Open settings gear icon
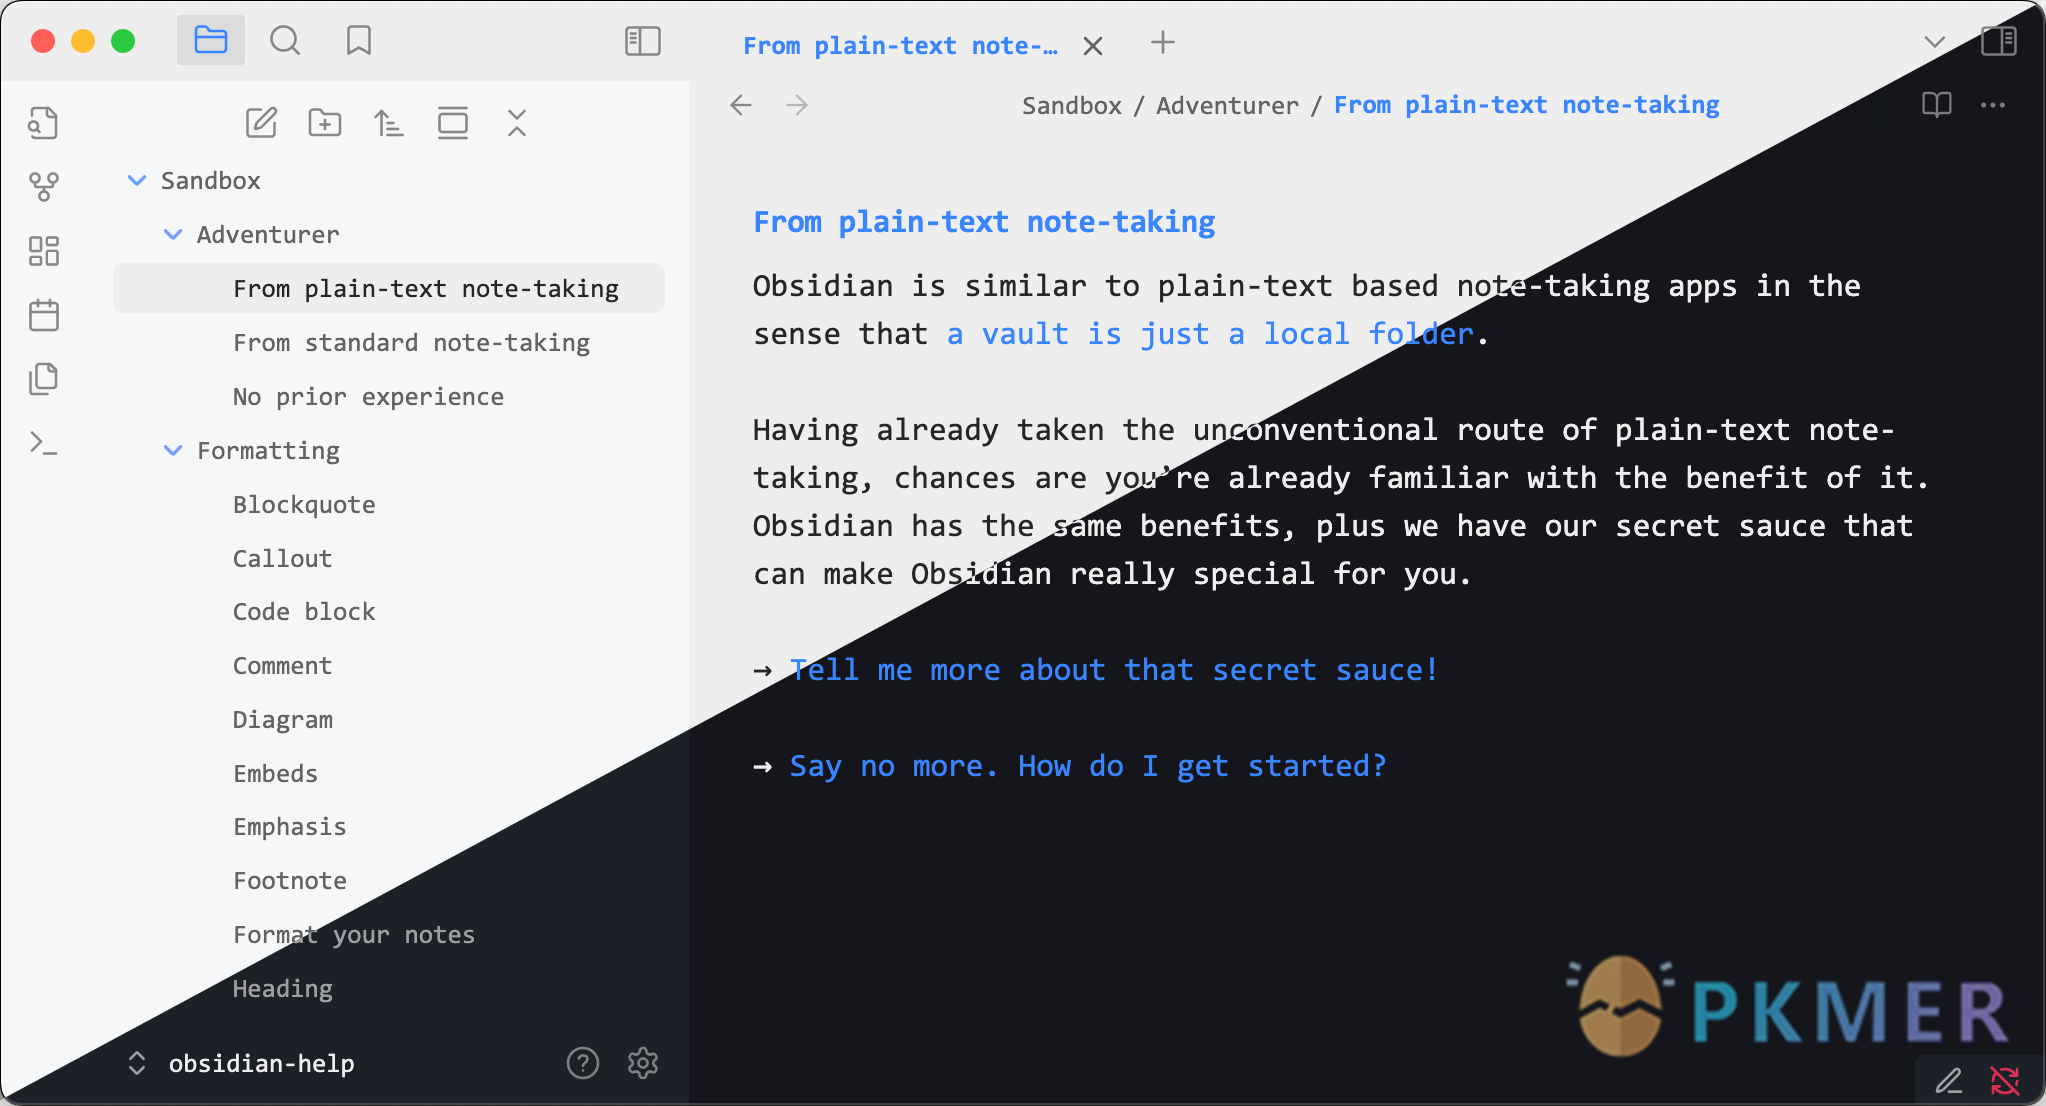Screen dimensions: 2046x1106 643,1063
